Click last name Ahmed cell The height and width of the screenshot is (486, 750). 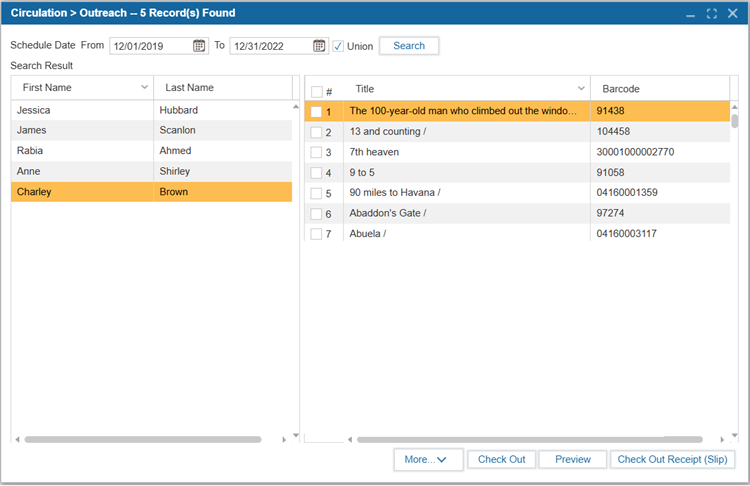coord(223,151)
